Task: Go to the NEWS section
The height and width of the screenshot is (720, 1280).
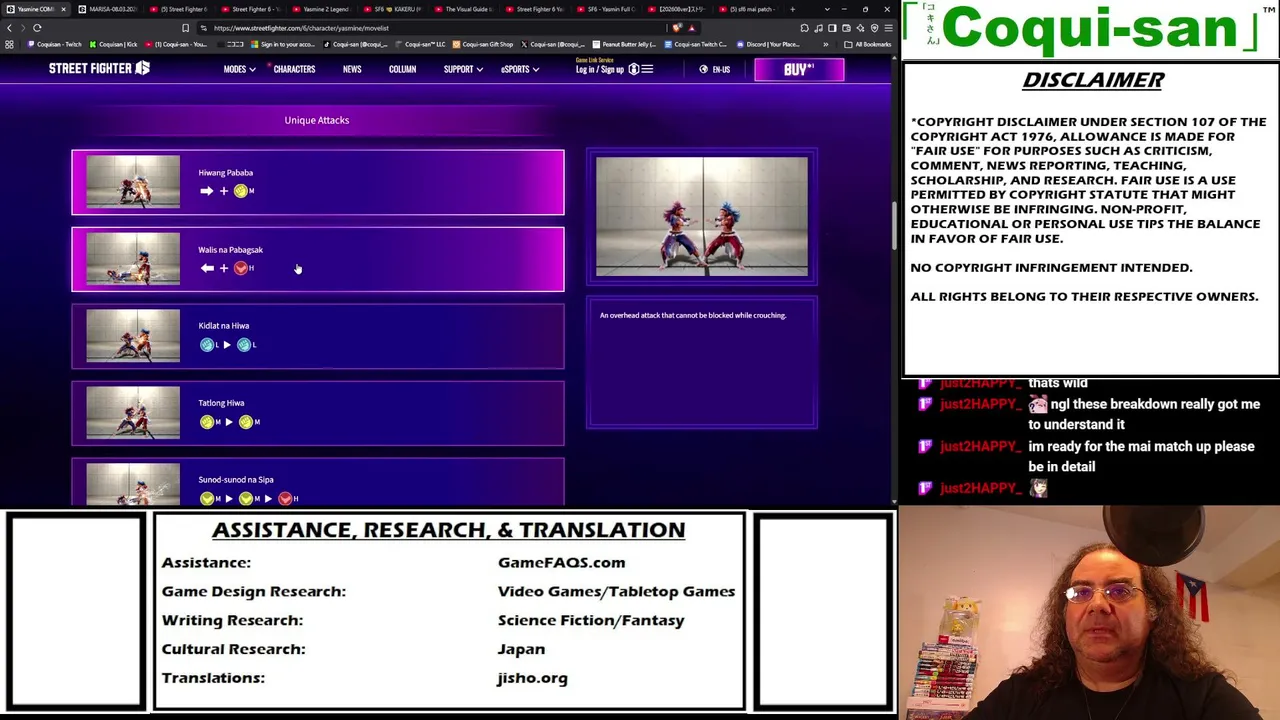Action: pos(352,69)
